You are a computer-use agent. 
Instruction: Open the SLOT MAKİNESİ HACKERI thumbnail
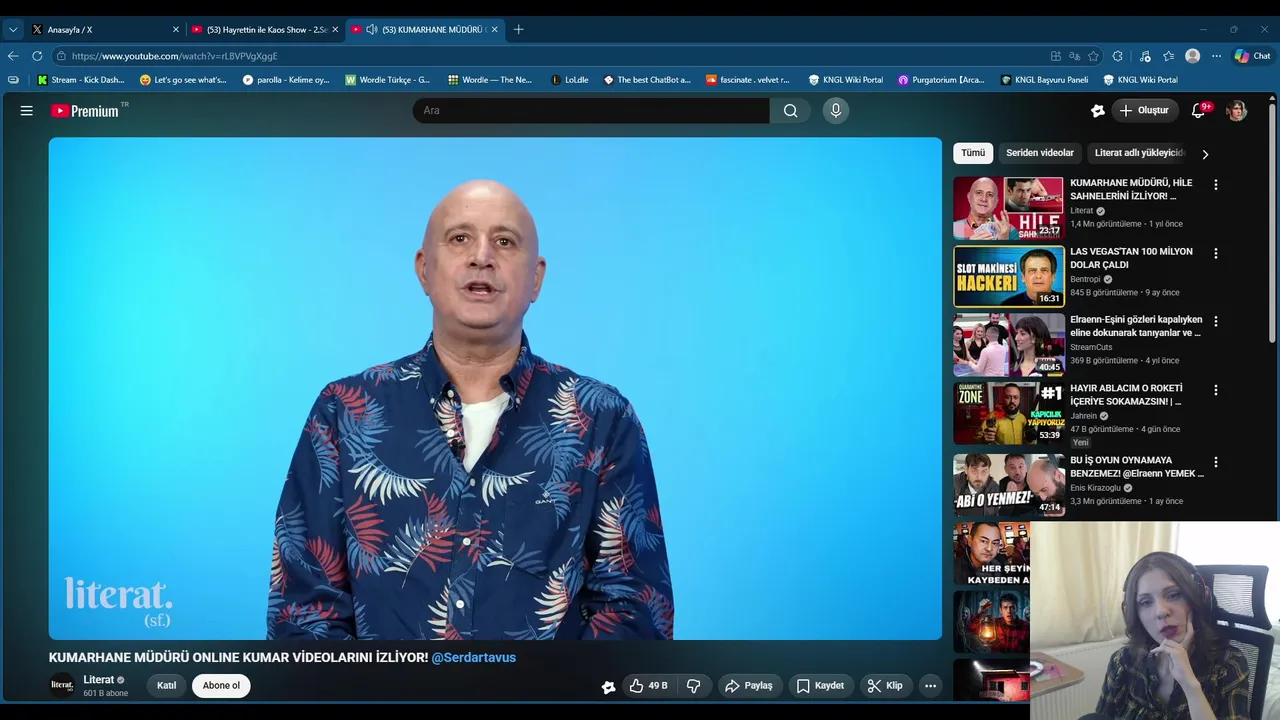pyautogui.click(x=1008, y=276)
